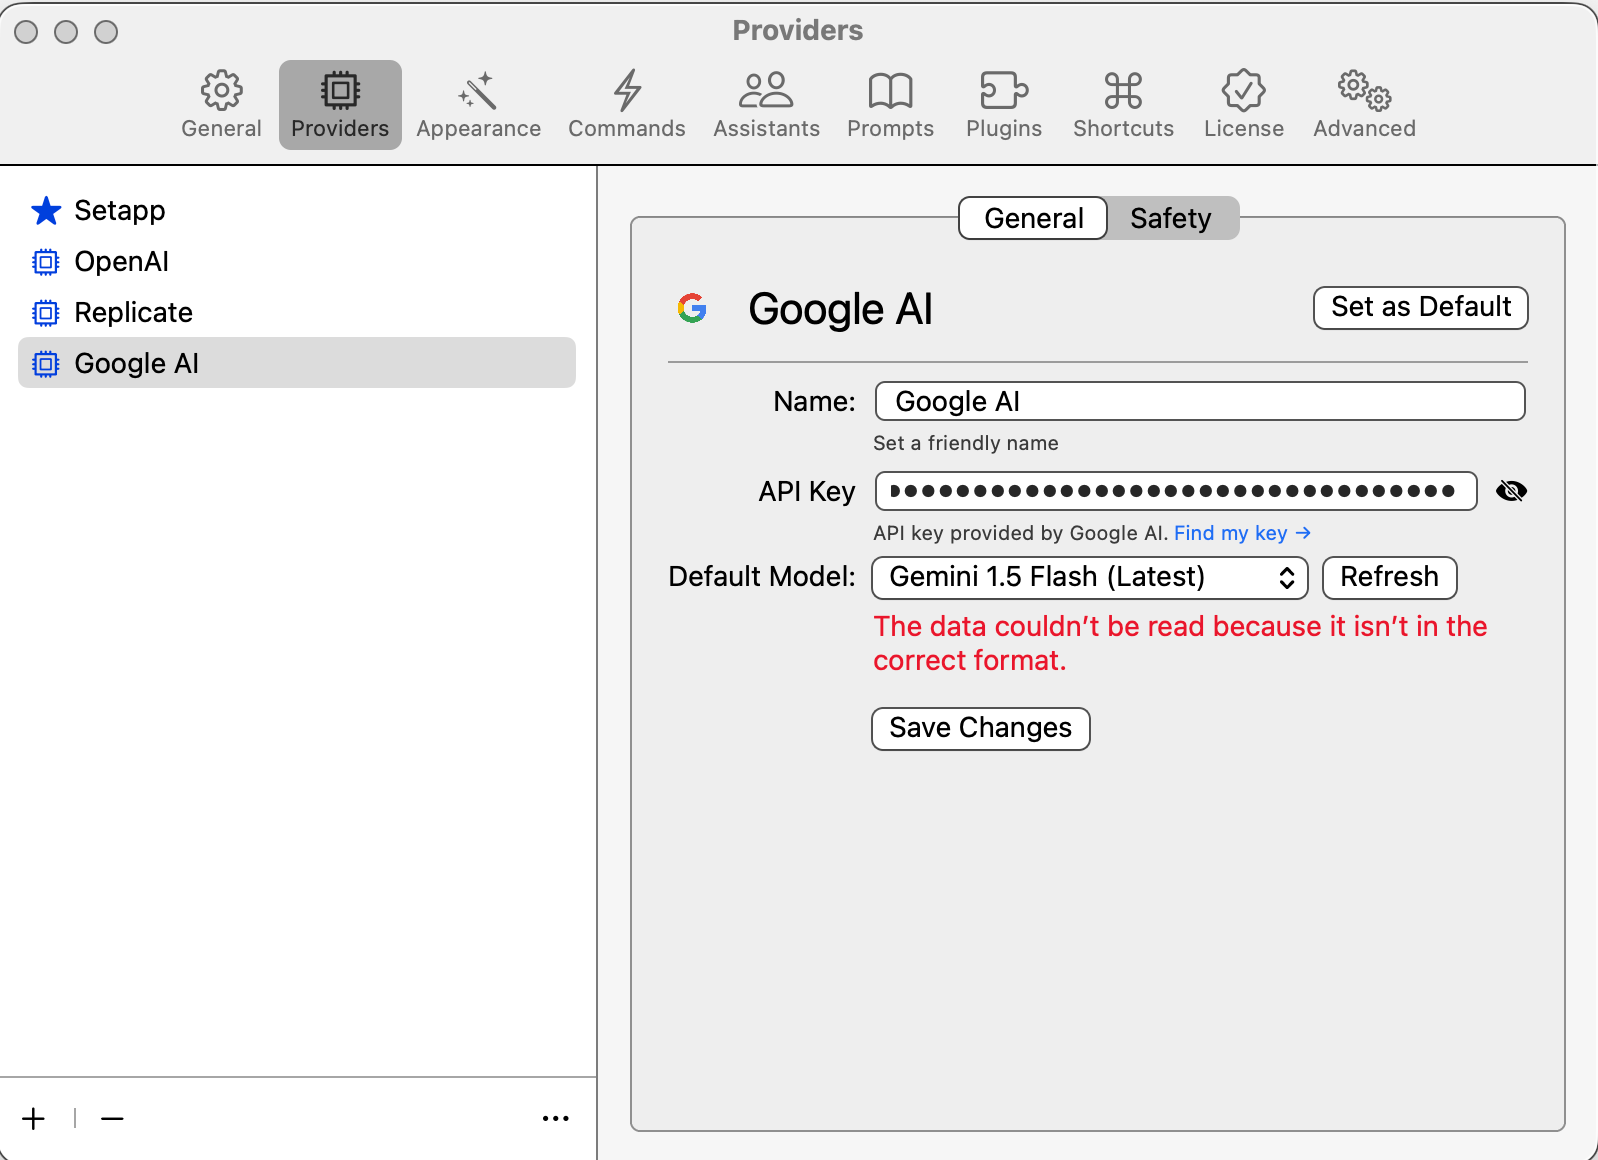Remove selected provider with minus button
1598x1160 pixels.
(x=112, y=1118)
